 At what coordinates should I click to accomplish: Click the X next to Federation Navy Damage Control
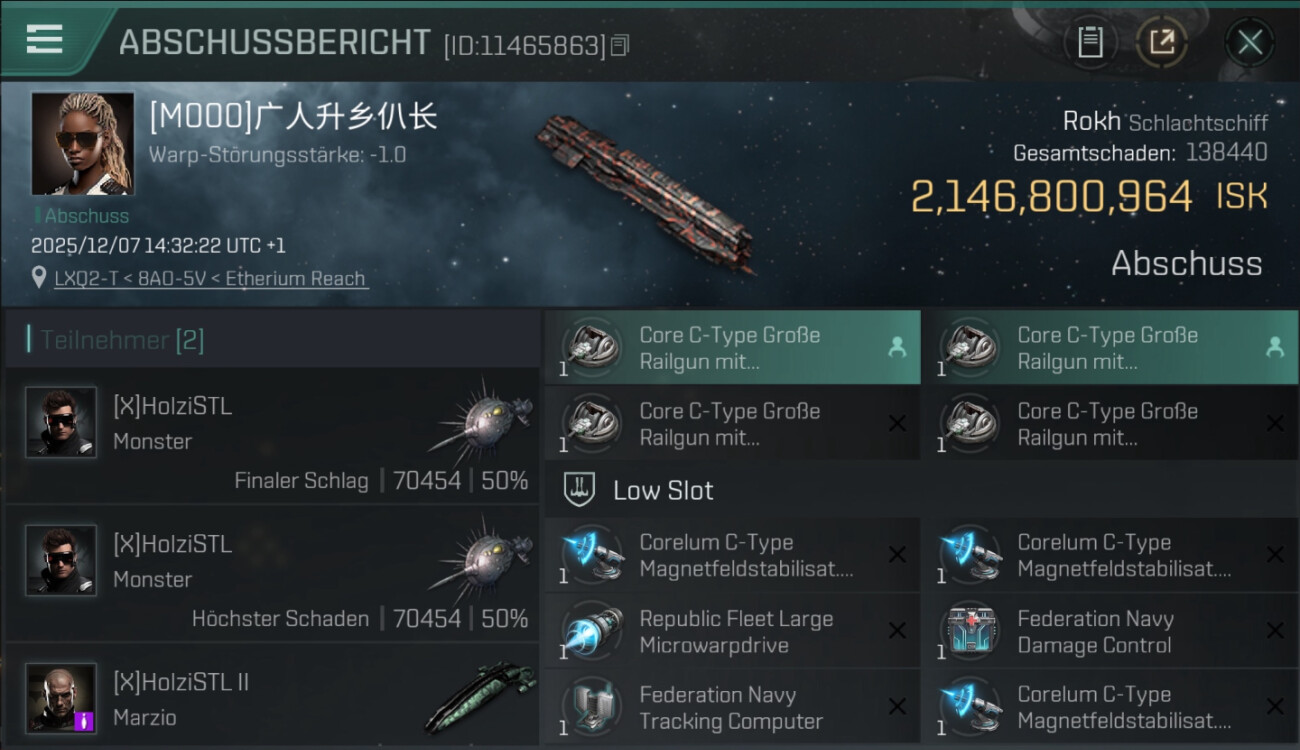pyautogui.click(x=1275, y=631)
